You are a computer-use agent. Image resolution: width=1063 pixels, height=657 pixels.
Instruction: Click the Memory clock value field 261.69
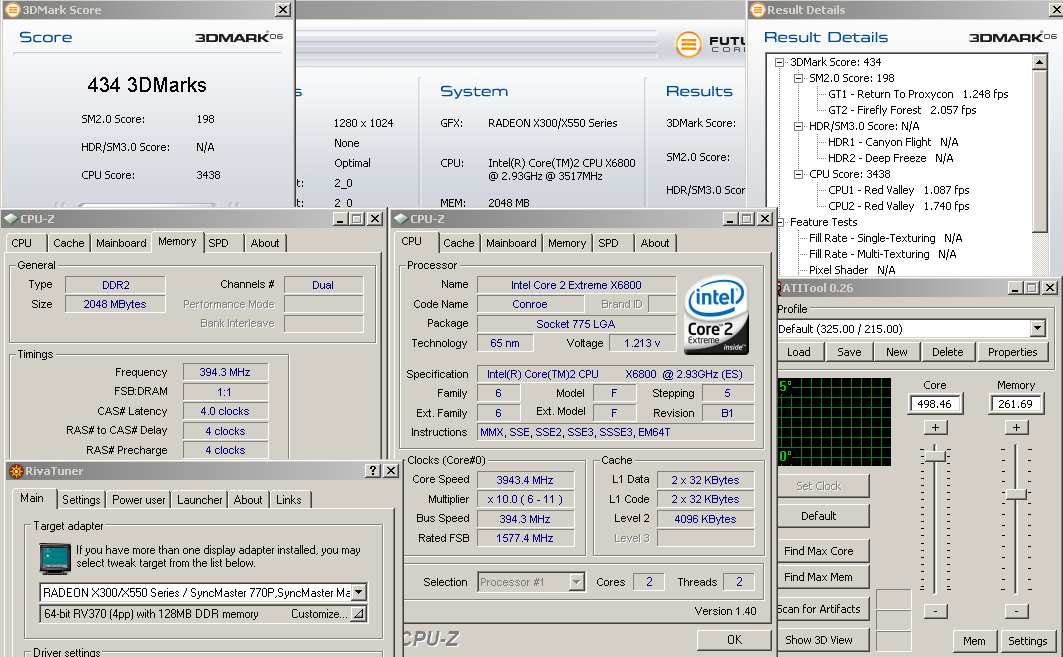point(1016,404)
